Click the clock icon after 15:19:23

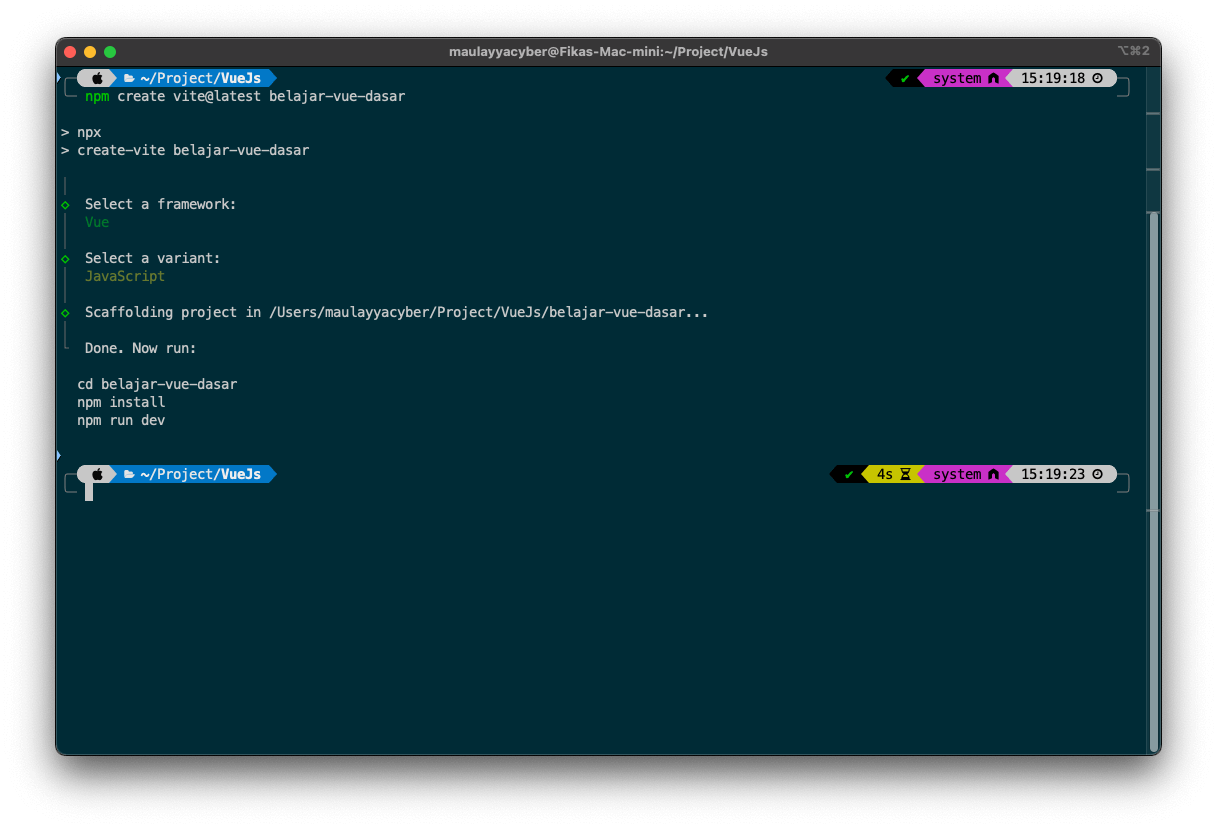(1097, 474)
